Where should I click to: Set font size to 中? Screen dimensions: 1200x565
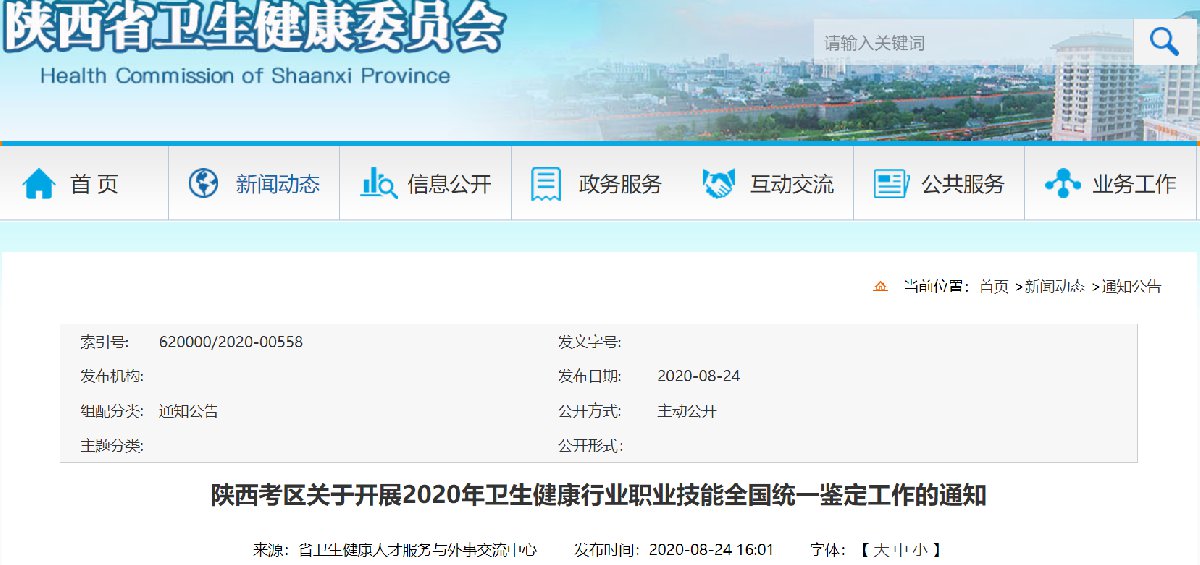(x=899, y=550)
